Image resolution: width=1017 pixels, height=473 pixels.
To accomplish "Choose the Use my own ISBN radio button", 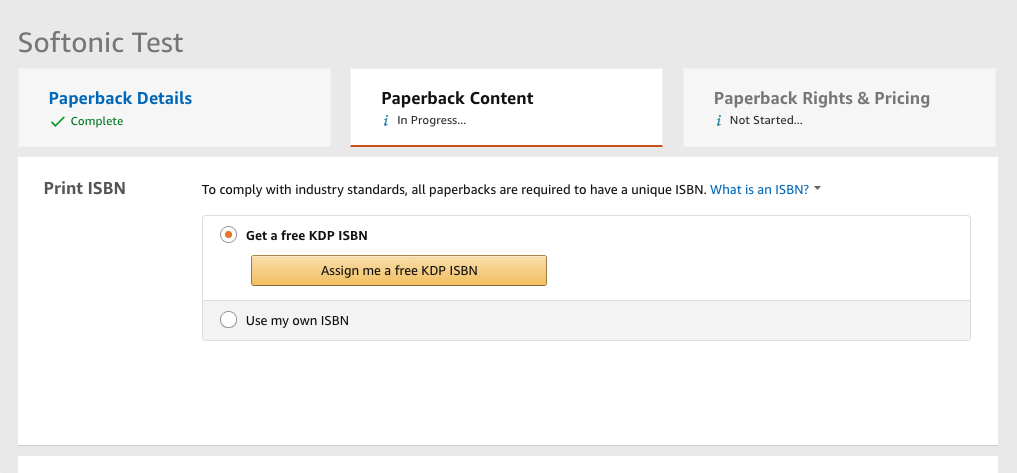I will click(x=228, y=320).
